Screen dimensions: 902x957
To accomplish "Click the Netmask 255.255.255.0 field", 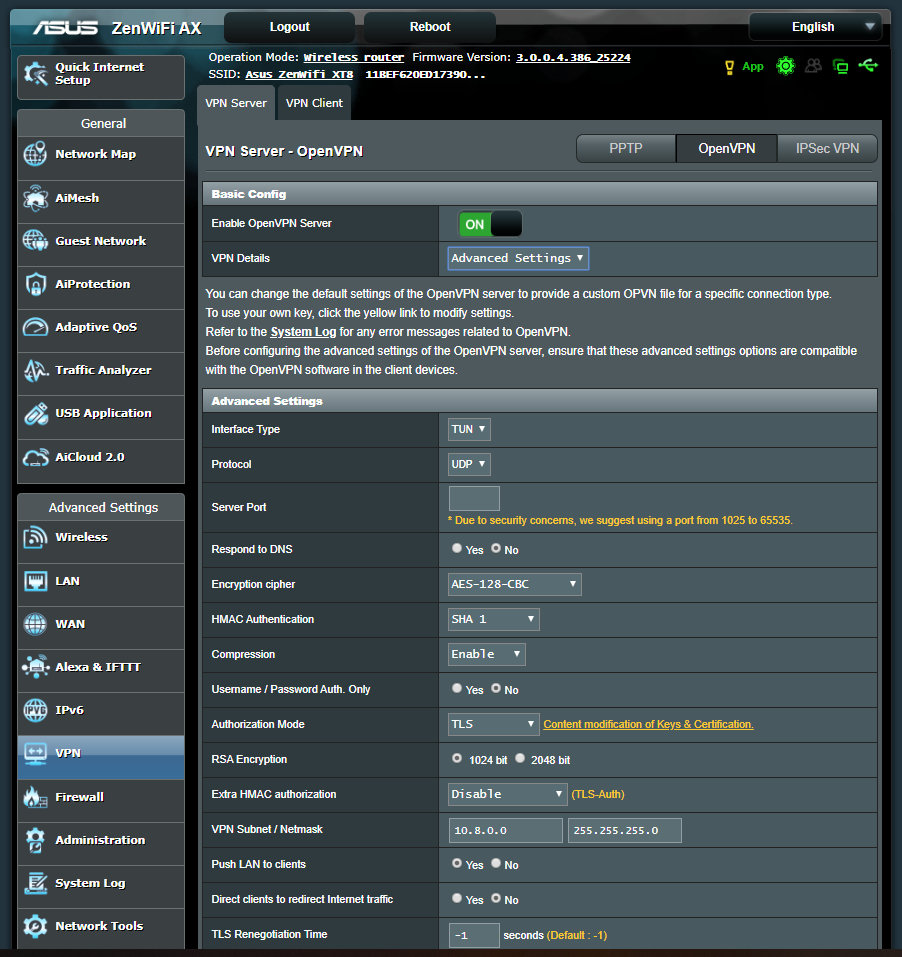I will point(625,831).
